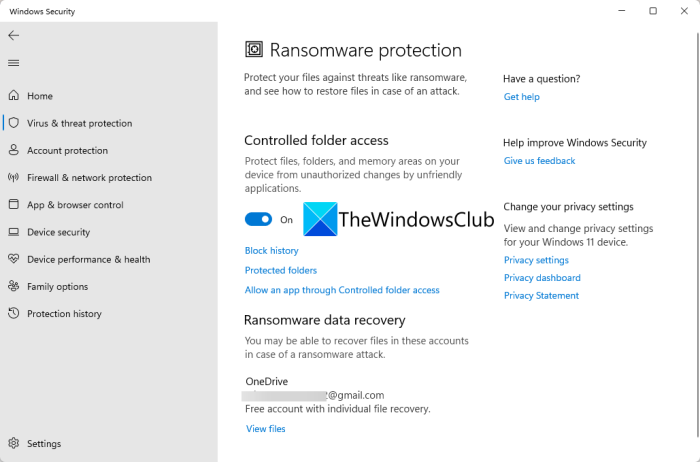Open the Privacy dashboard link

[x=542, y=278]
